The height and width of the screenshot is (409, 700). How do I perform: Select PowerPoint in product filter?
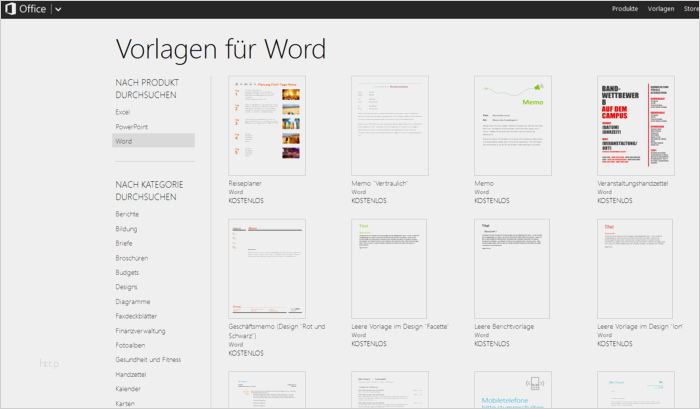click(132, 127)
